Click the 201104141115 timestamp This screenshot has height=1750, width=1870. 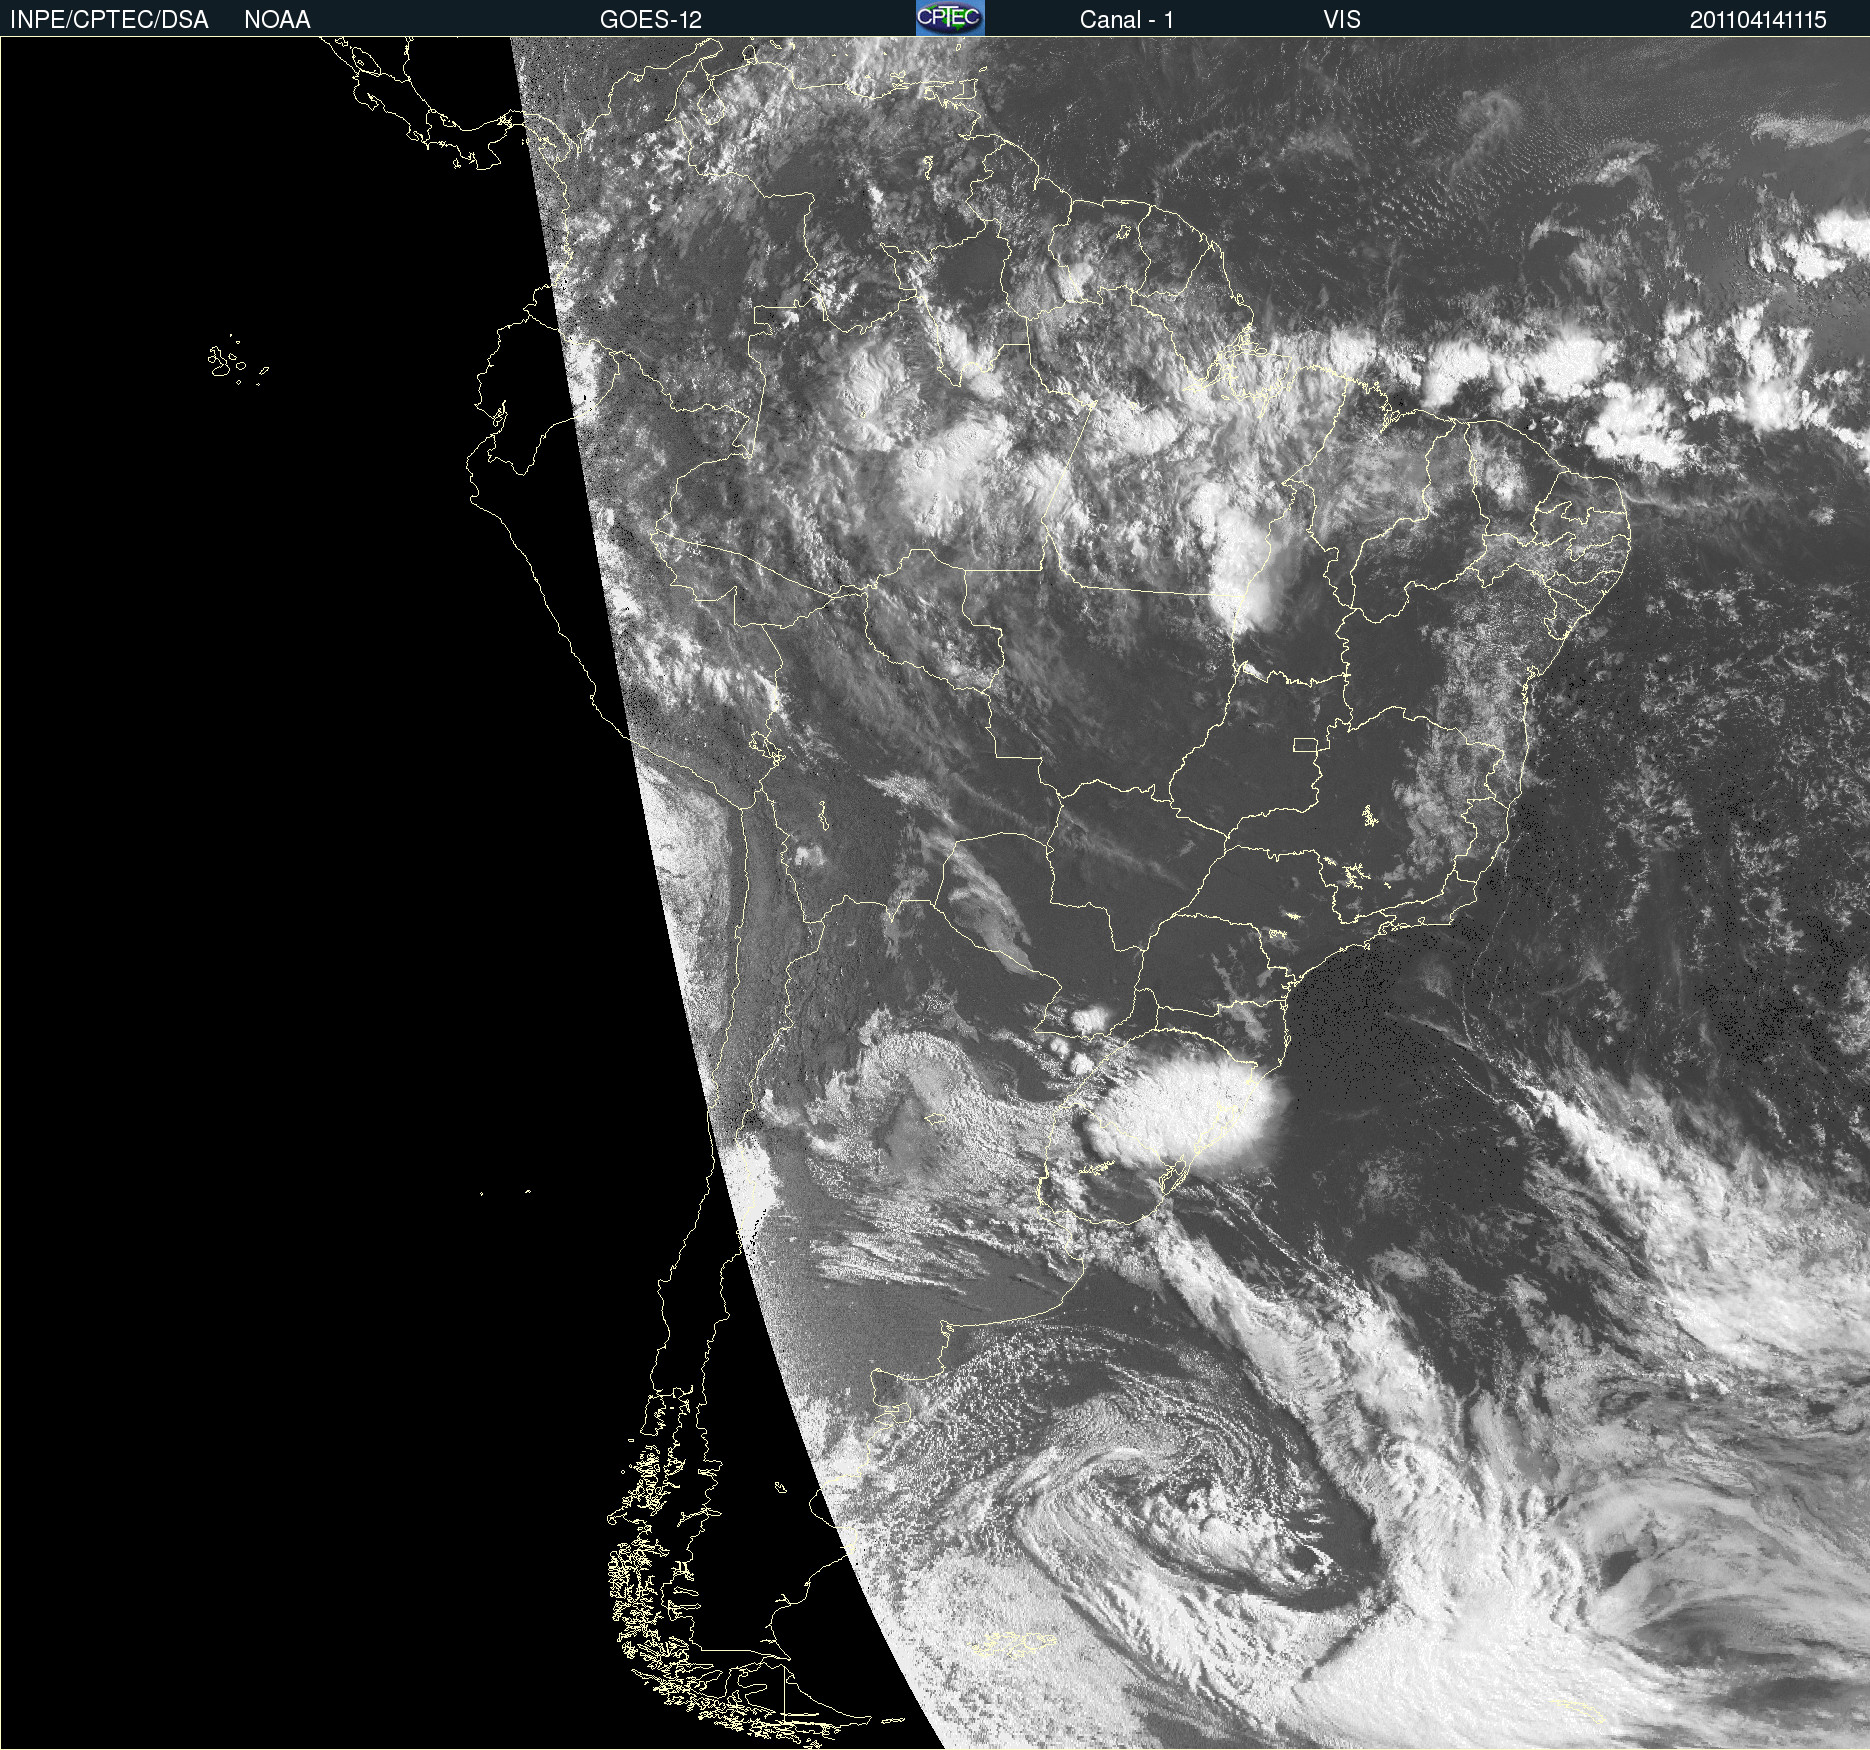(x=1758, y=20)
